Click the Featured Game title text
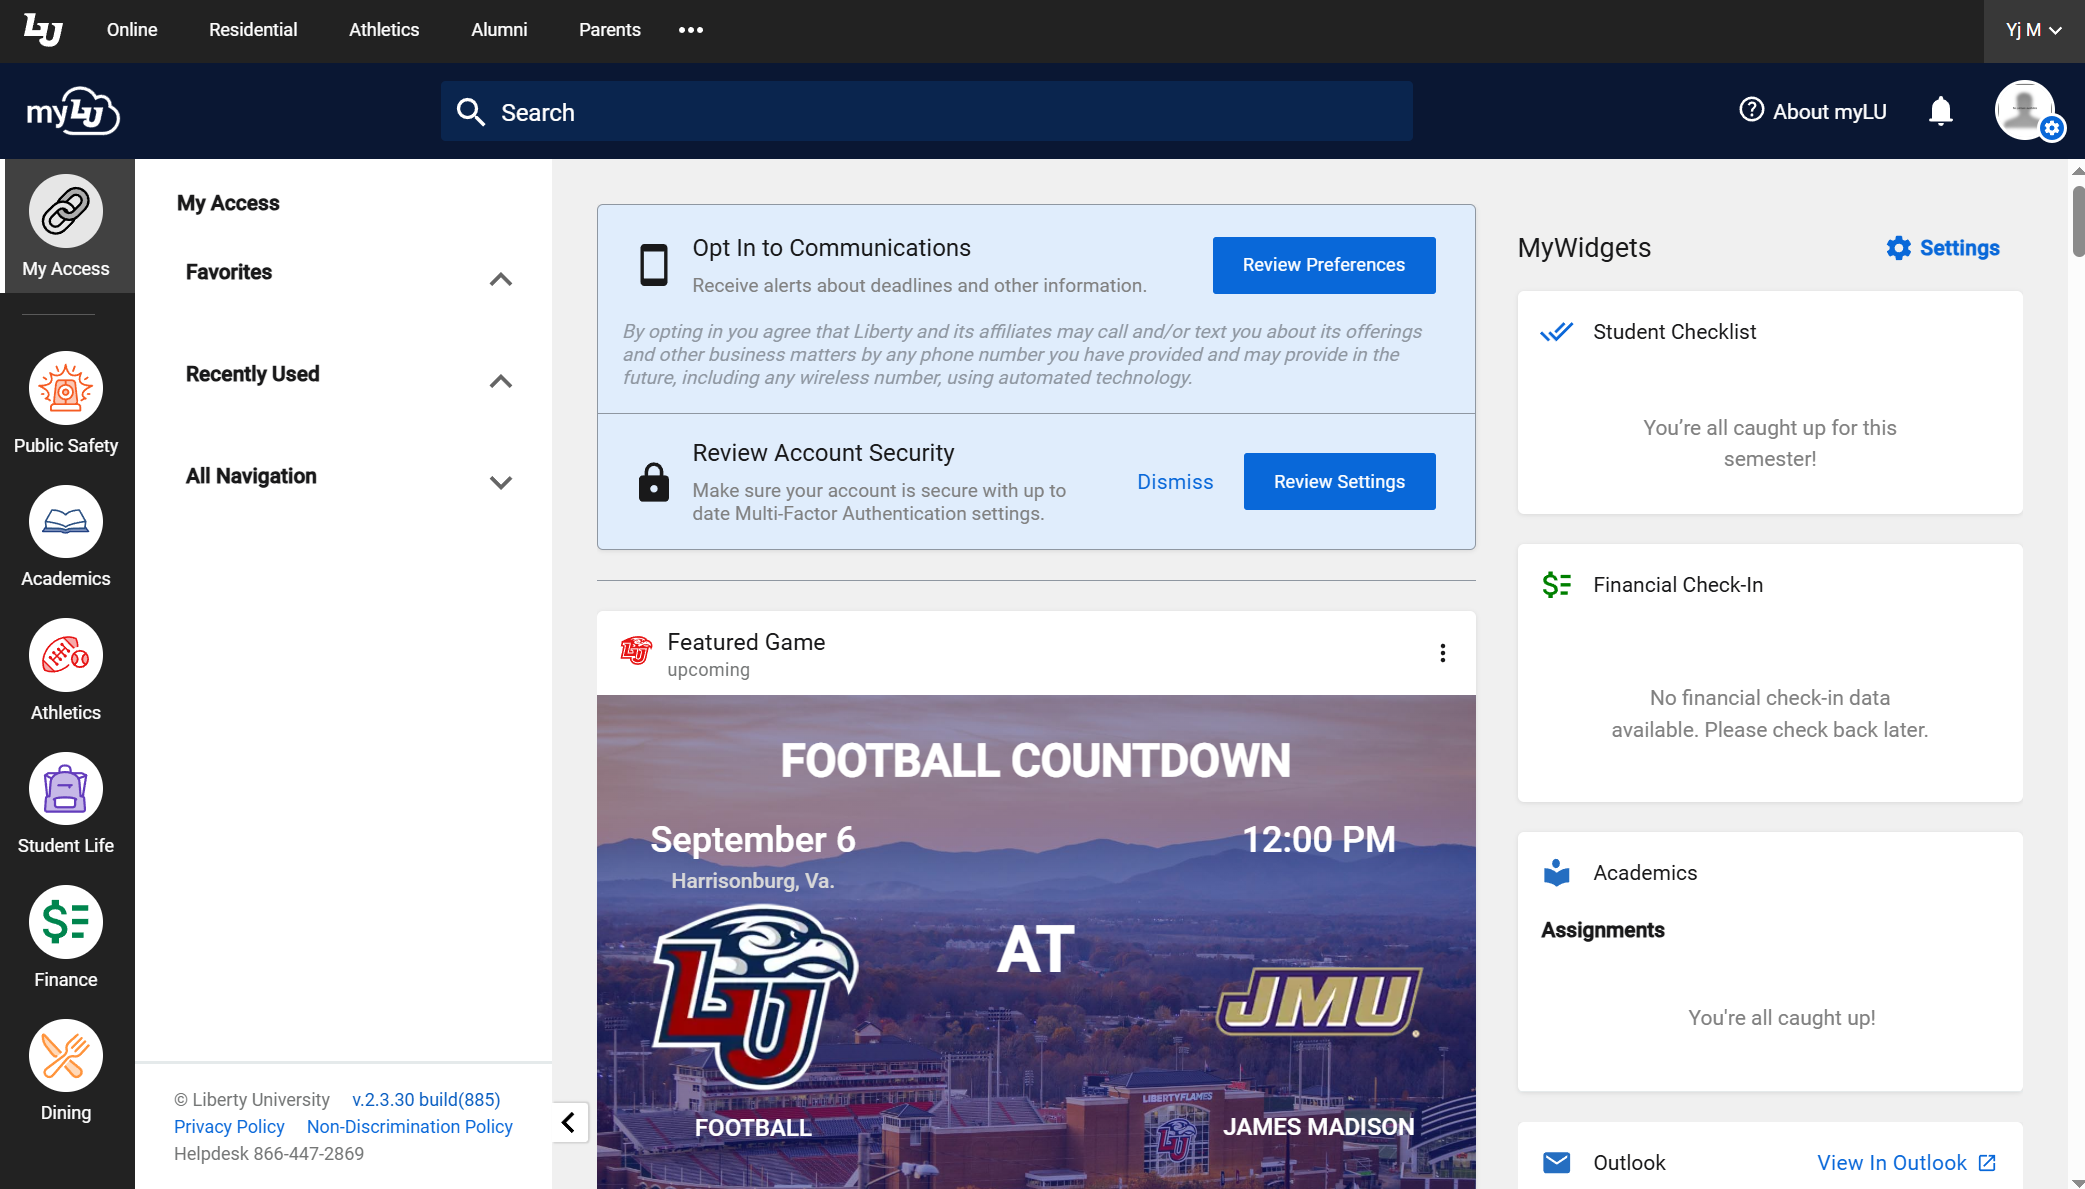The width and height of the screenshot is (2085, 1189). 746,642
